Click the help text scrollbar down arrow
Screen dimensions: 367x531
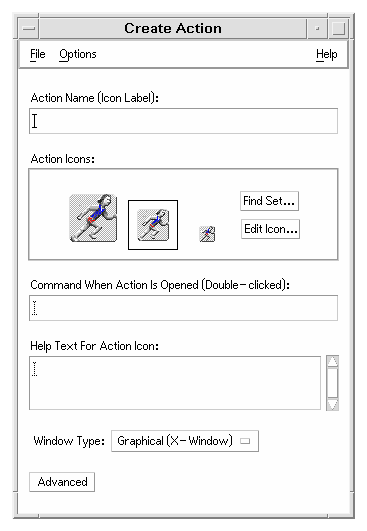click(x=332, y=405)
